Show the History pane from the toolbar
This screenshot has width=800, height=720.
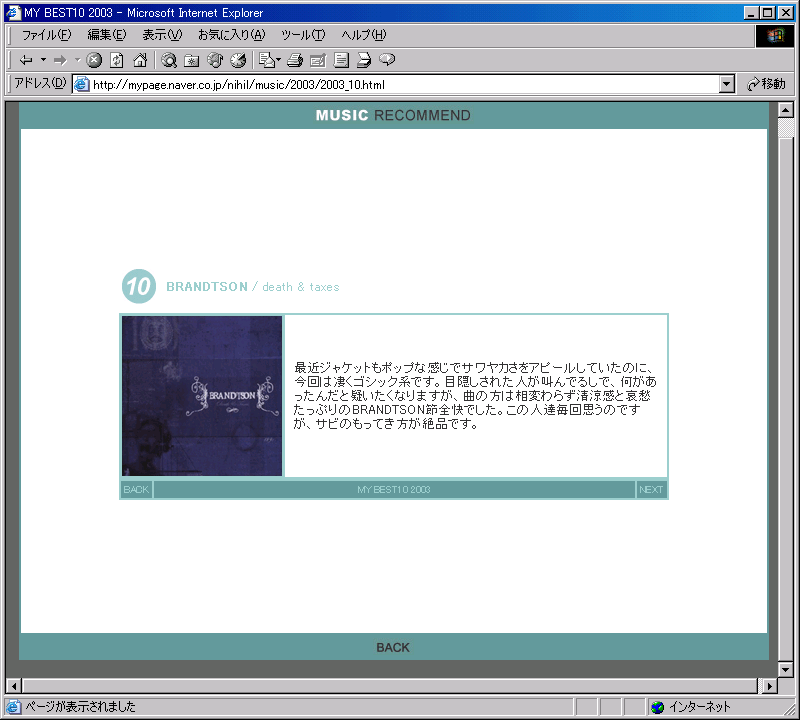pyautogui.click(x=238, y=60)
